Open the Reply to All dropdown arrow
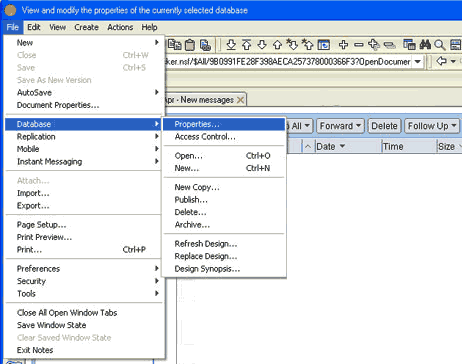The width and height of the screenshot is (462, 364). (x=307, y=126)
